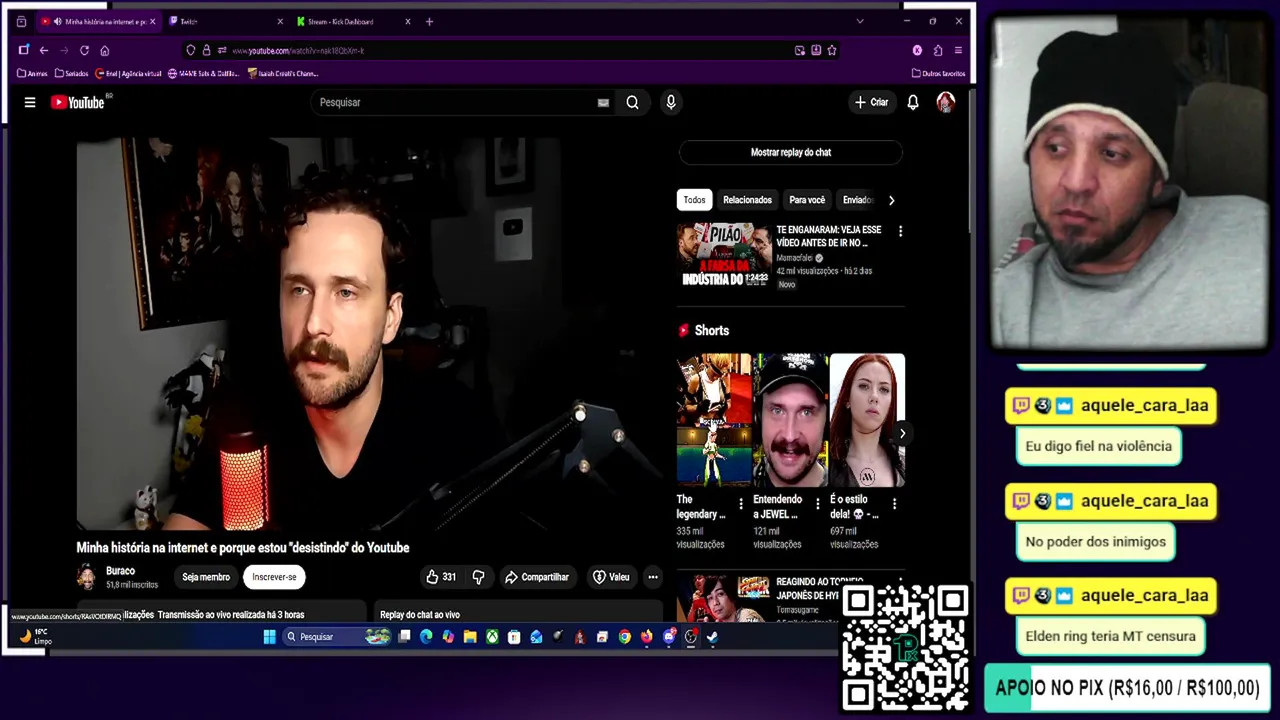Go back with the browser back arrow
This screenshot has height=720, width=1280.
coord(44,50)
